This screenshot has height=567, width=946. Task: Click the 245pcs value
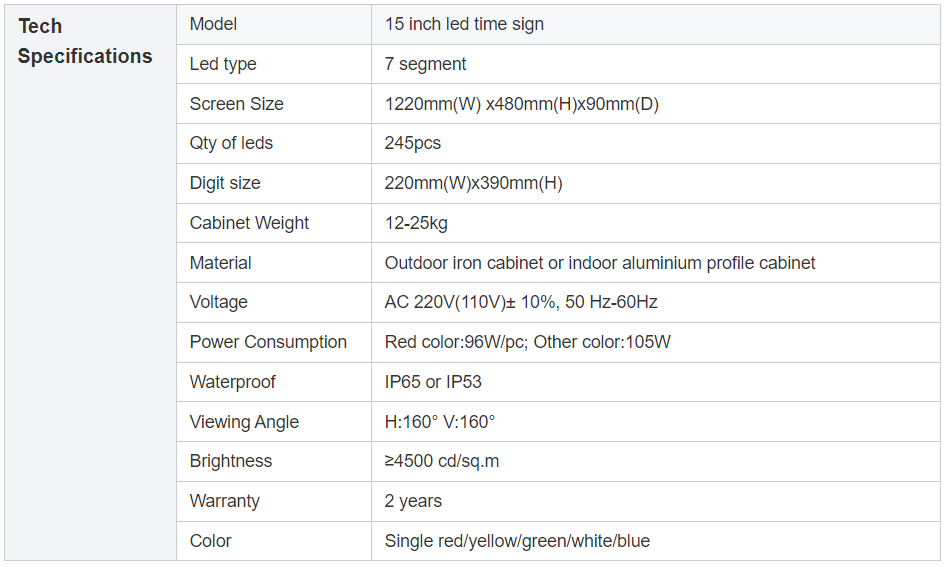(x=412, y=143)
